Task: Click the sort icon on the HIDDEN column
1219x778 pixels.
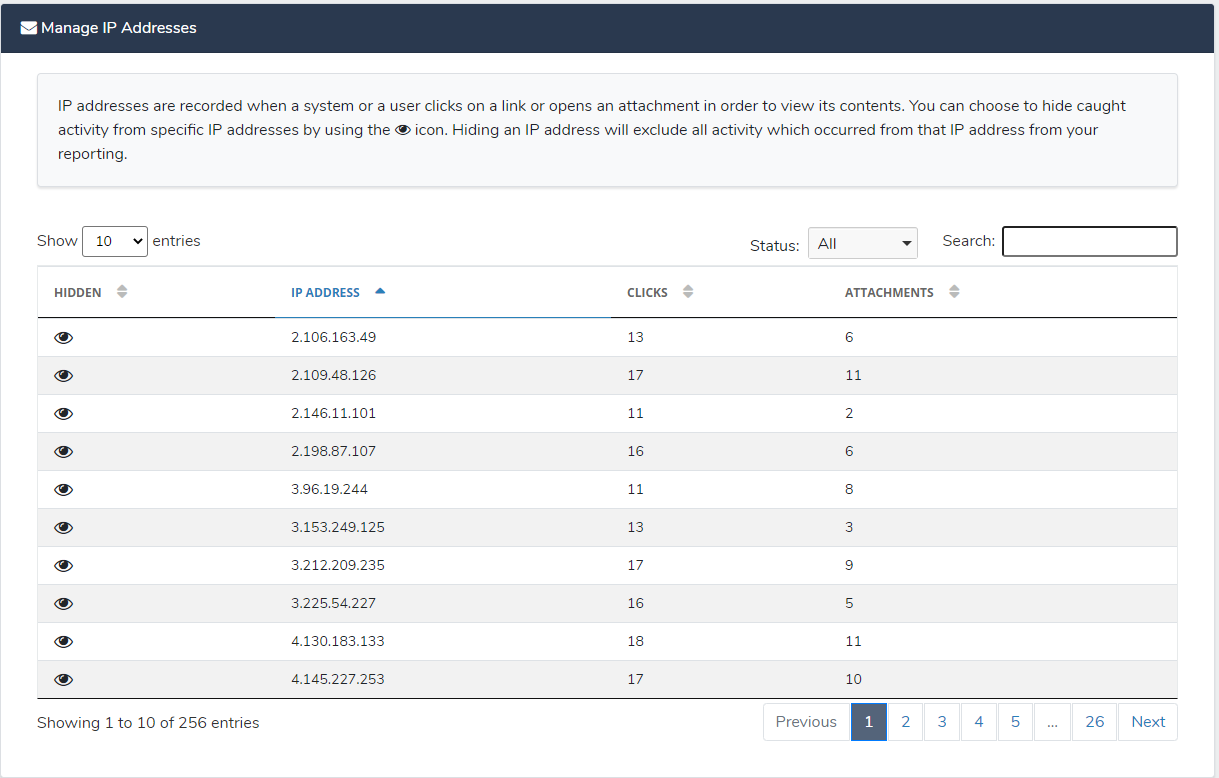Action: 121,291
